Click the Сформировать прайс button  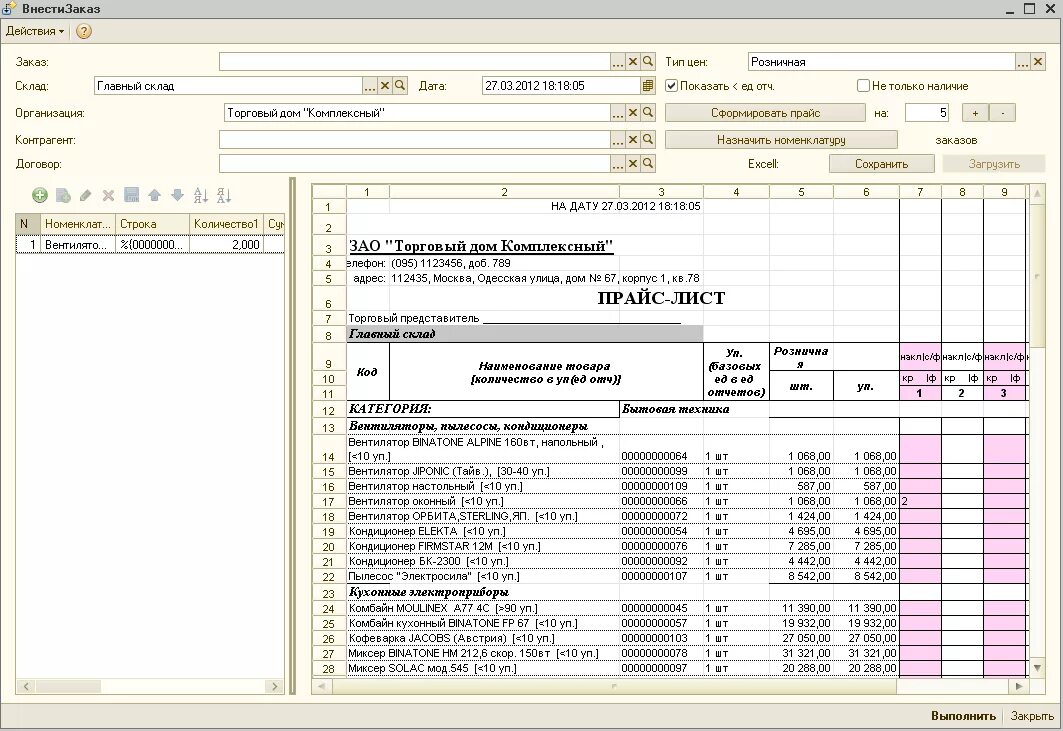pyautogui.click(x=765, y=113)
